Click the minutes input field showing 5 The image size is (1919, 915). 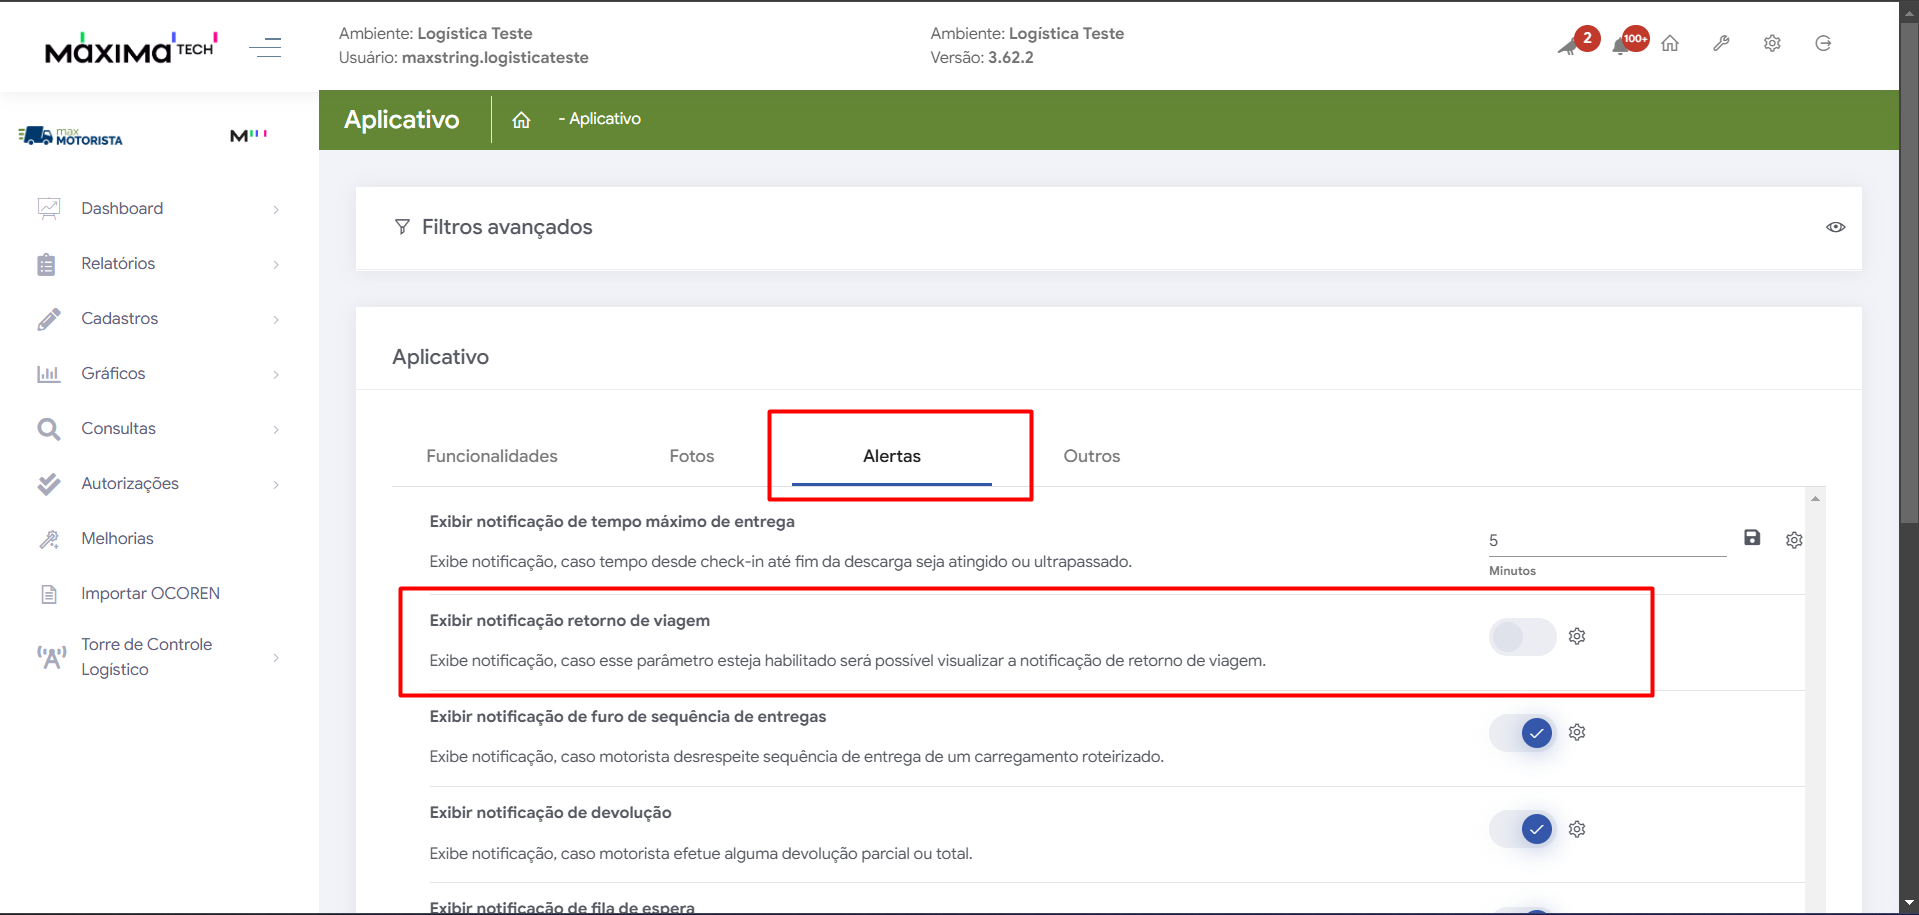pyautogui.click(x=1605, y=541)
